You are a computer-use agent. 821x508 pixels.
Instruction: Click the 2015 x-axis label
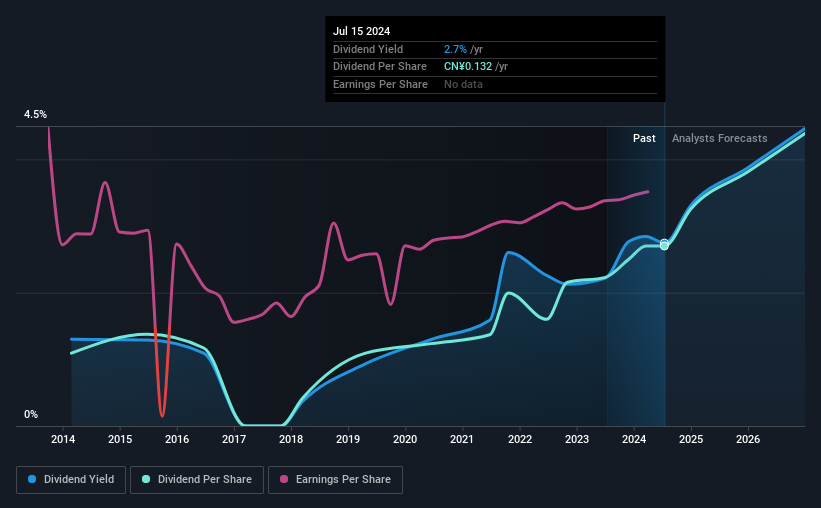120,439
